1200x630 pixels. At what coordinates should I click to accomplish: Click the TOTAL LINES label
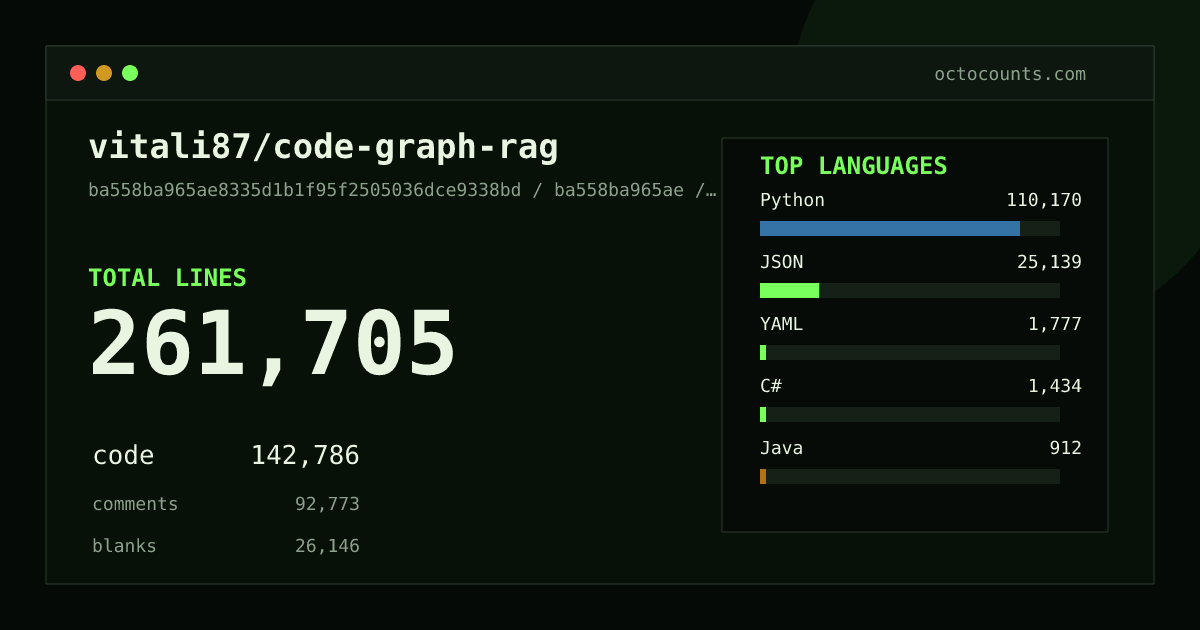pos(167,278)
